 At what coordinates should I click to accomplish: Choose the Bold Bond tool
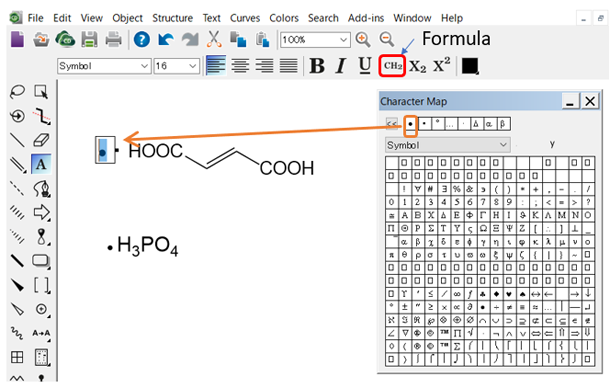click(17, 261)
